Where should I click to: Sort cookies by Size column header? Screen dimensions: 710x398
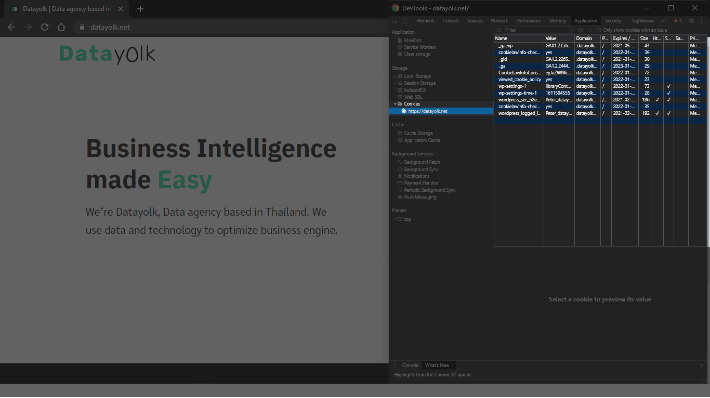point(645,38)
